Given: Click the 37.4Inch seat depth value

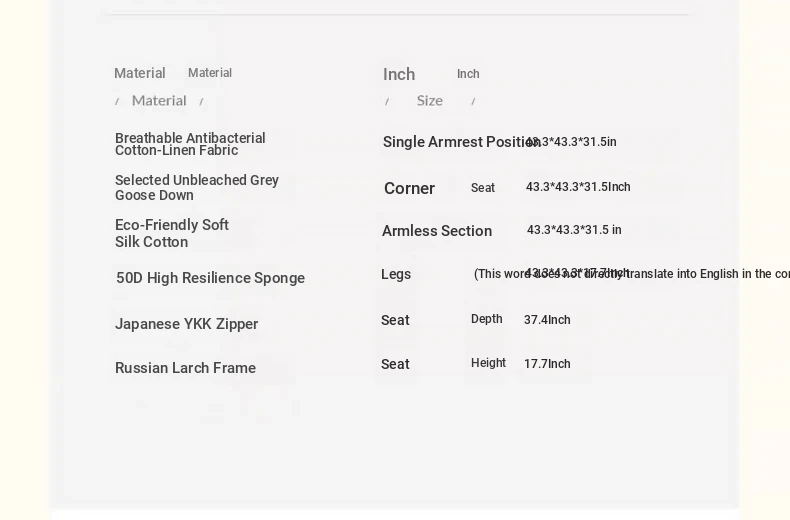Looking at the screenshot, I should 547,320.
